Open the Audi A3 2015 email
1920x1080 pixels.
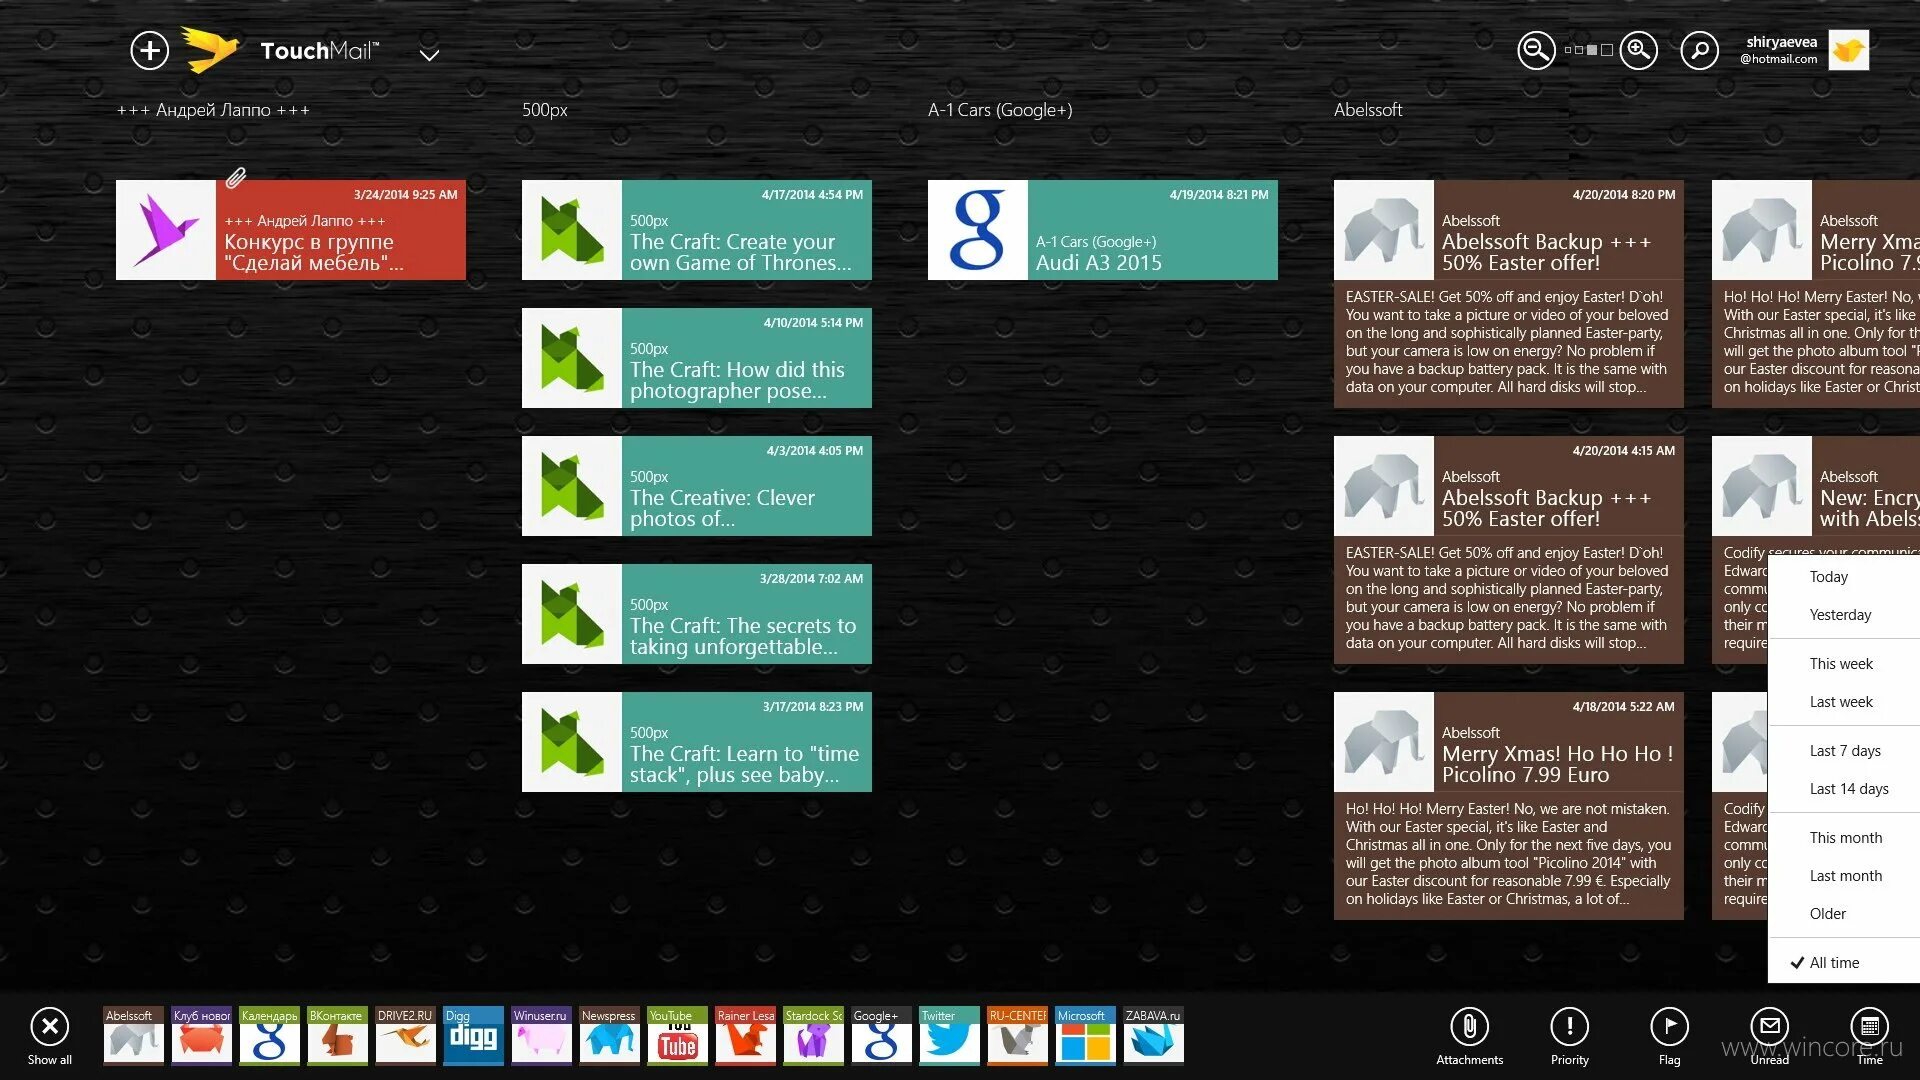[1102, 230]
